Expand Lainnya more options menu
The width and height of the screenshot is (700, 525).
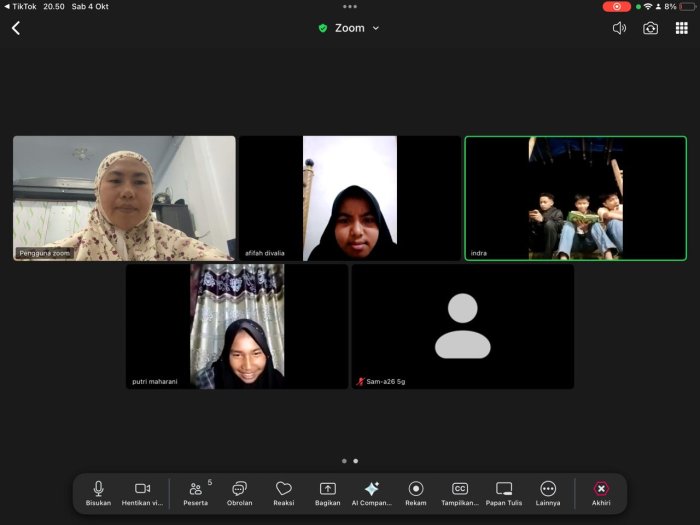548,491
